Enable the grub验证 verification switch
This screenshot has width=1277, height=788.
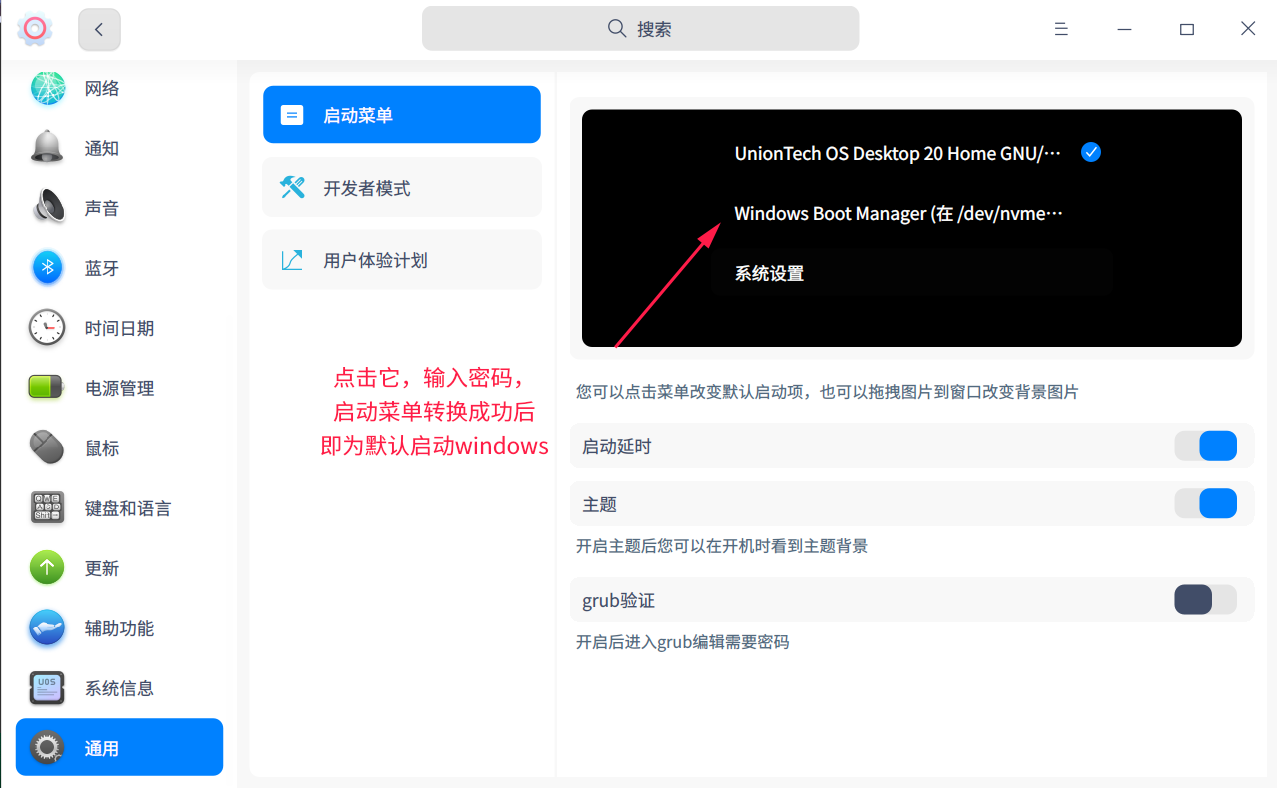pos(1205,599)
